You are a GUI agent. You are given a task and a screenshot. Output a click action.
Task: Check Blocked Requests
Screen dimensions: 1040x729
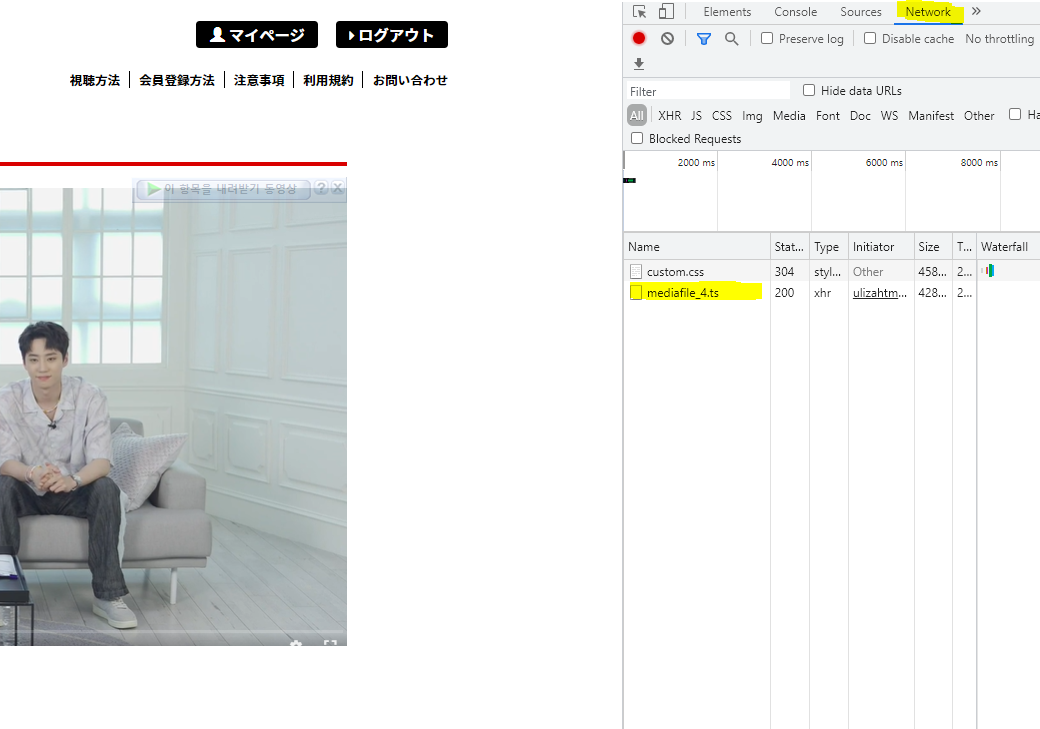pos(637,138)
